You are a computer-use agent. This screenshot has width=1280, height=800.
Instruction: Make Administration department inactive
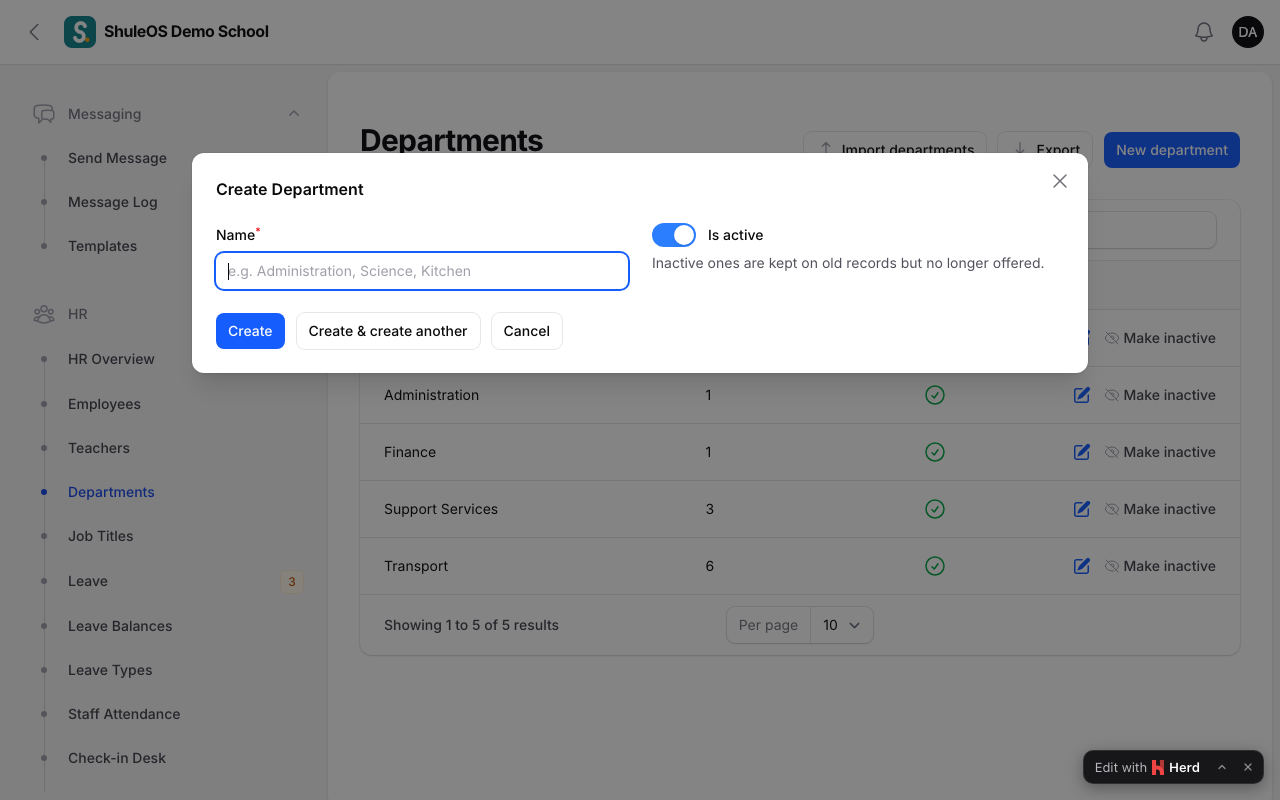pos(1160,395)
